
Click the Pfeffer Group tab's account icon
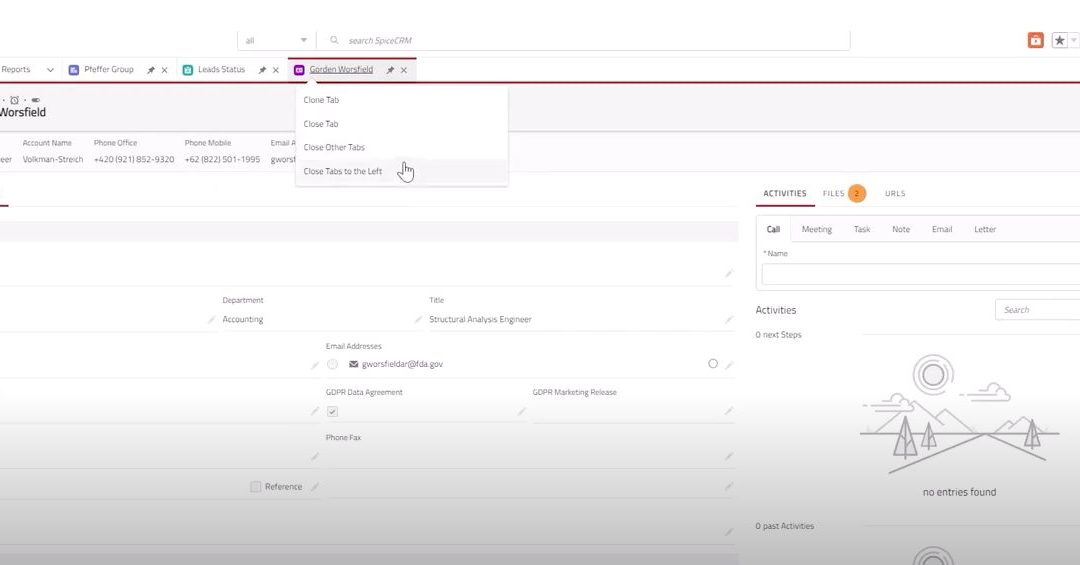[x=74, y=70]
